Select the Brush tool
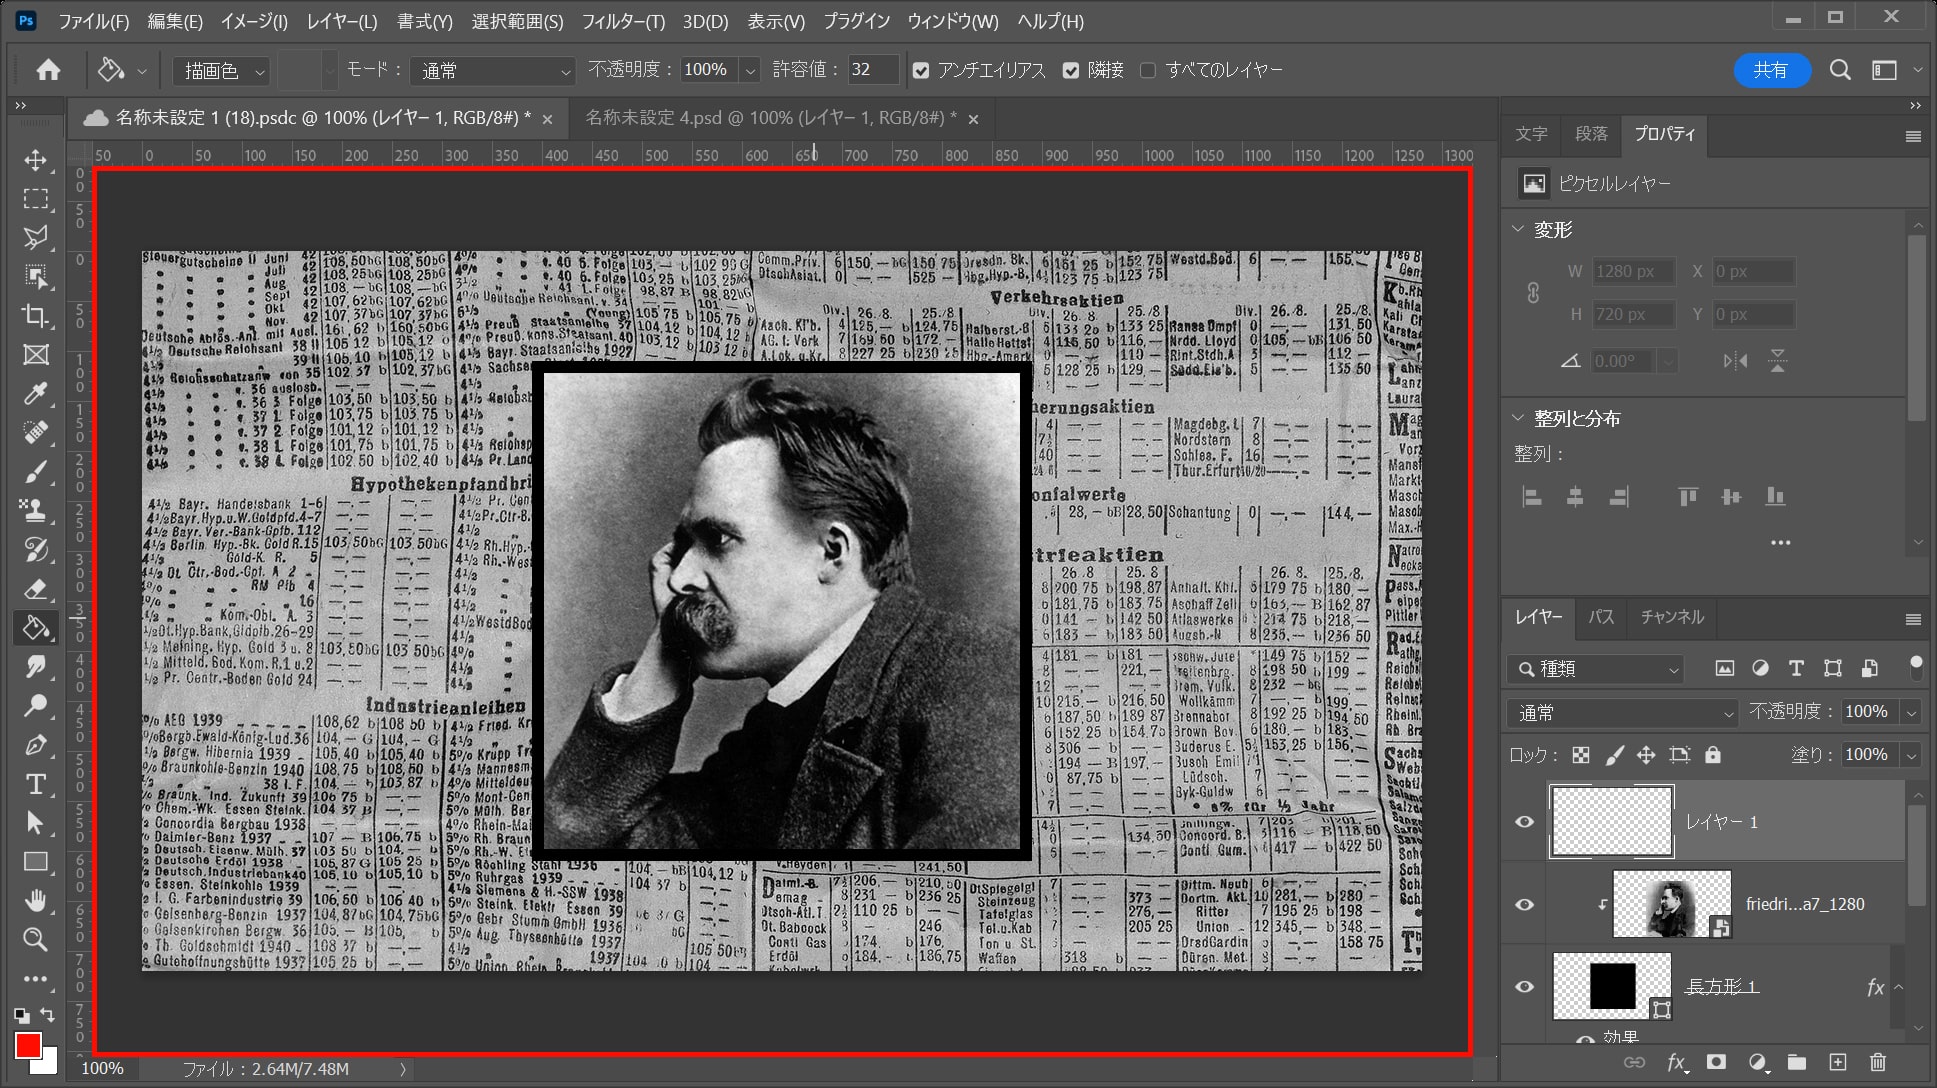1937x1088 pixels. click(x=36, y=472)
